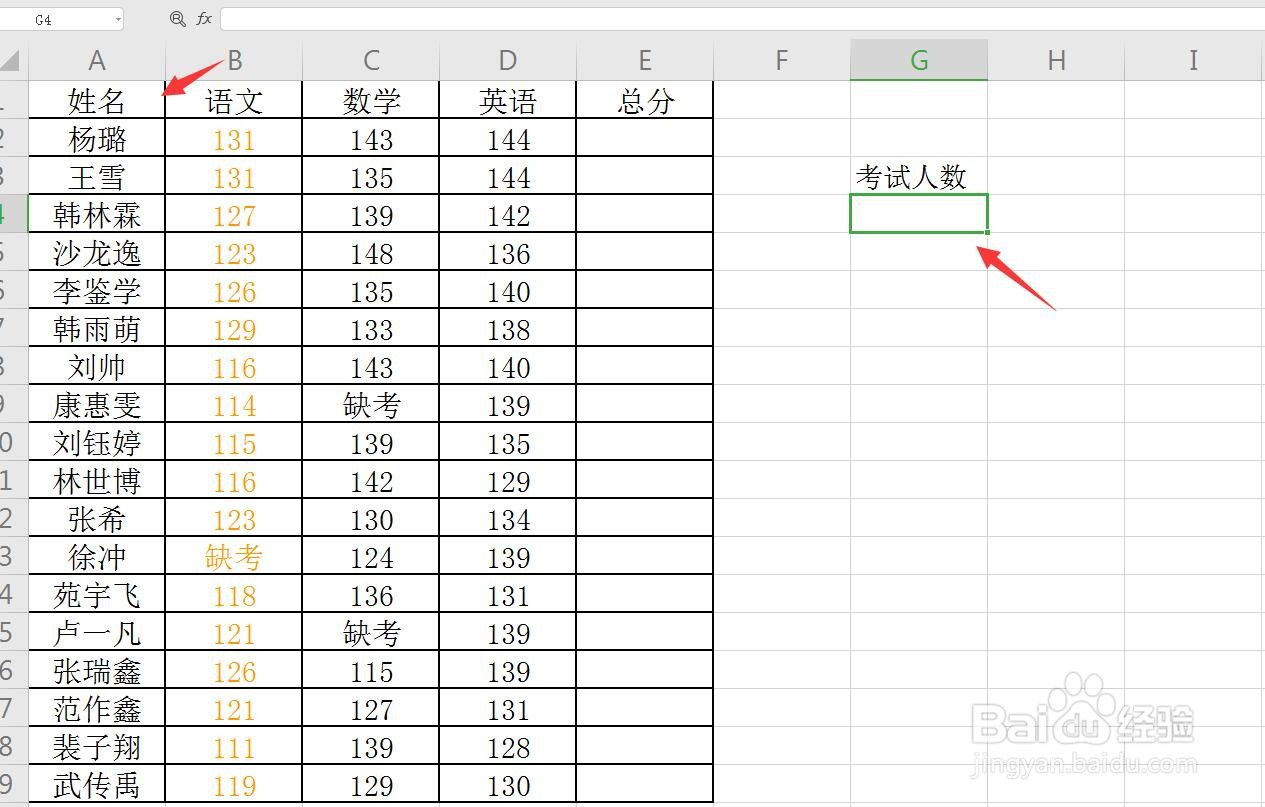Click the name cell 张希
This screenshot has height=807, width=1265.
97,518
